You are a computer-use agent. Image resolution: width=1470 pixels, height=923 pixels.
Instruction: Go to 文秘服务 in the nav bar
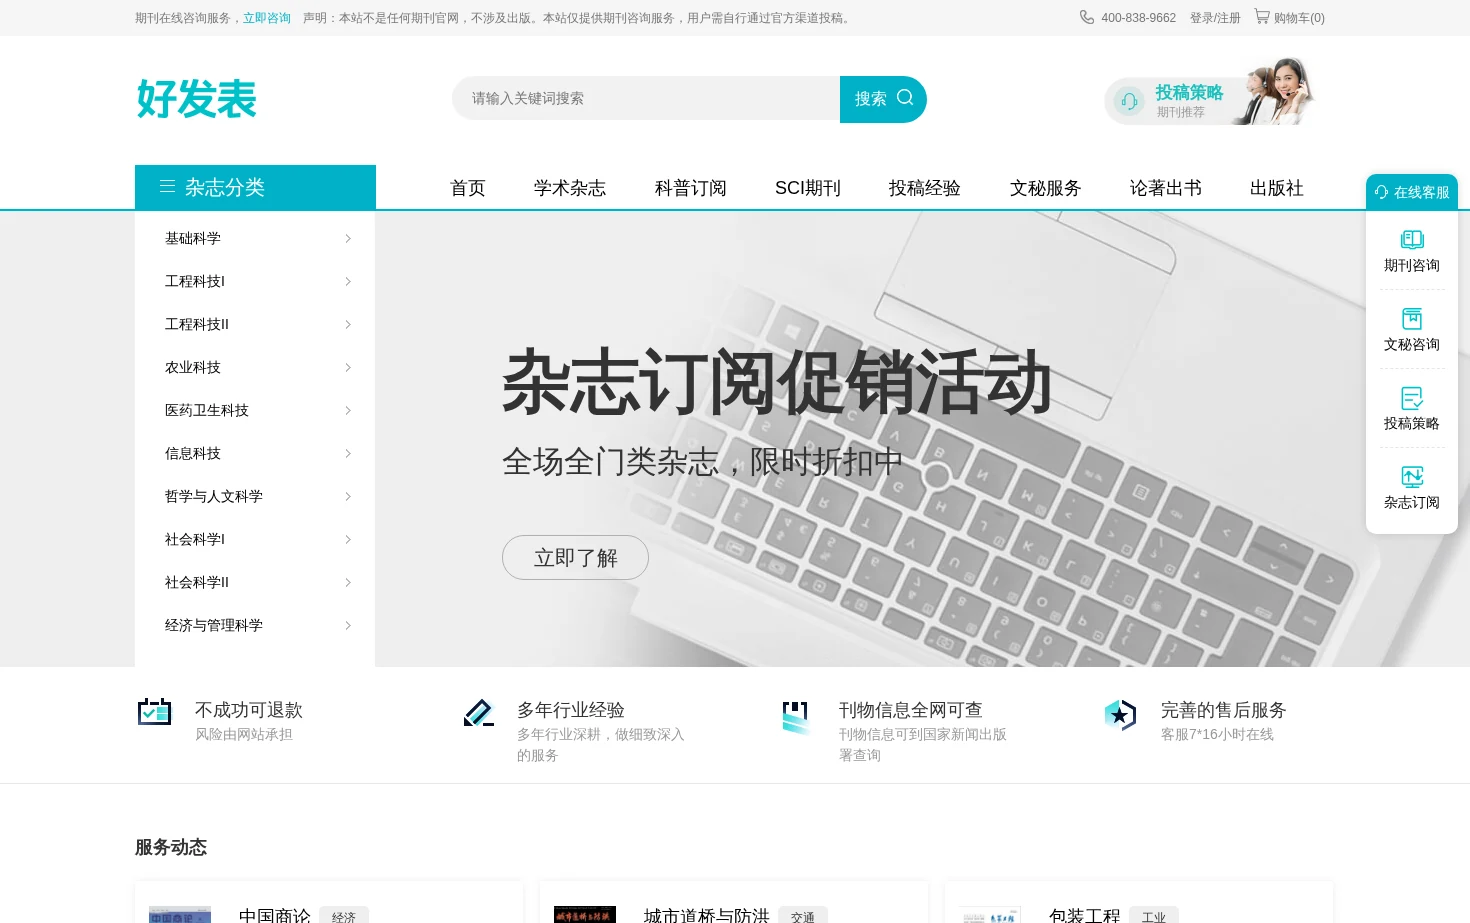coord(1046,188)
